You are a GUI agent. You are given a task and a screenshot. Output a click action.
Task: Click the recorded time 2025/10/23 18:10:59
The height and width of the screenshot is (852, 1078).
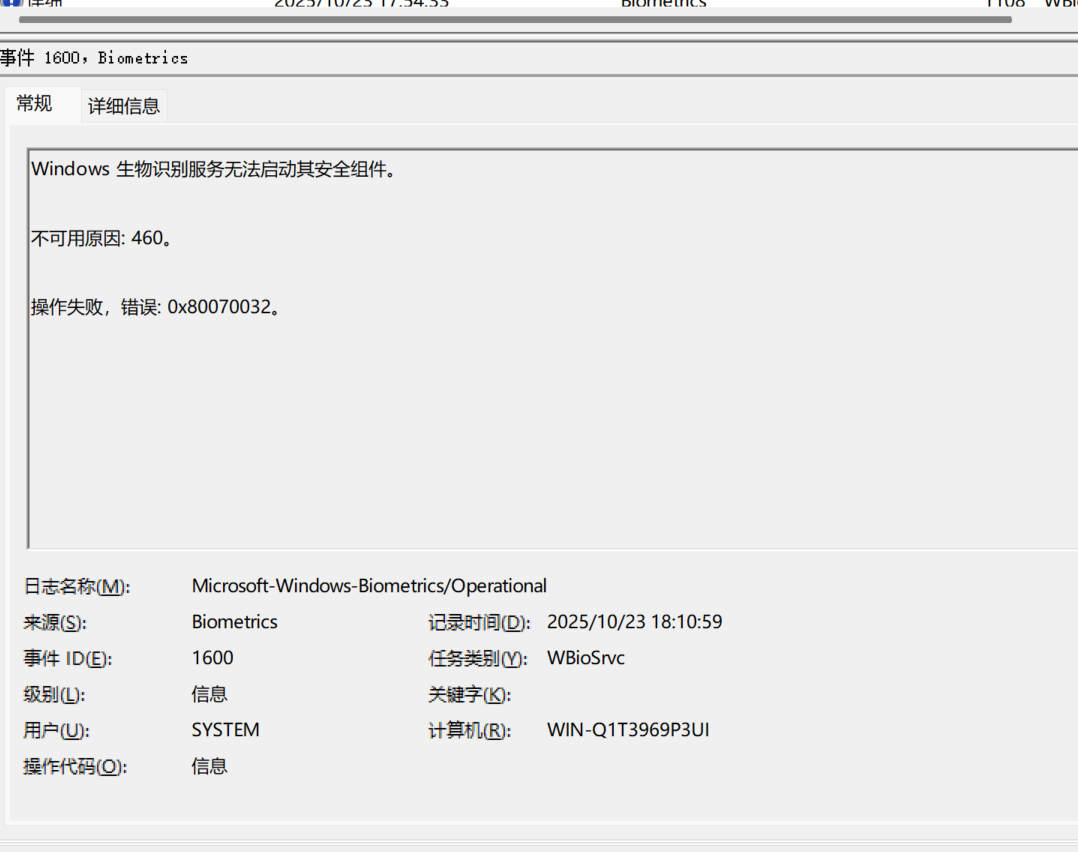click(635, 622)
